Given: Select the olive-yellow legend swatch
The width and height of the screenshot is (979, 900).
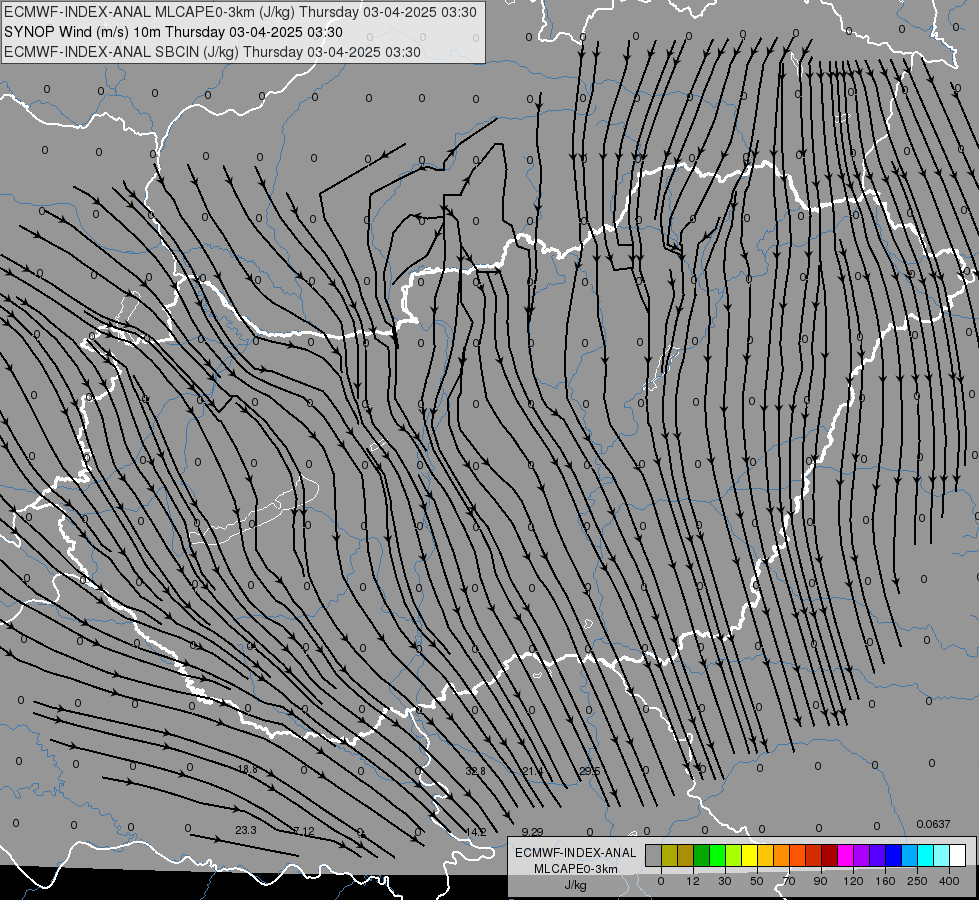Looking at the screenshot, I should [x=669, y=855].
